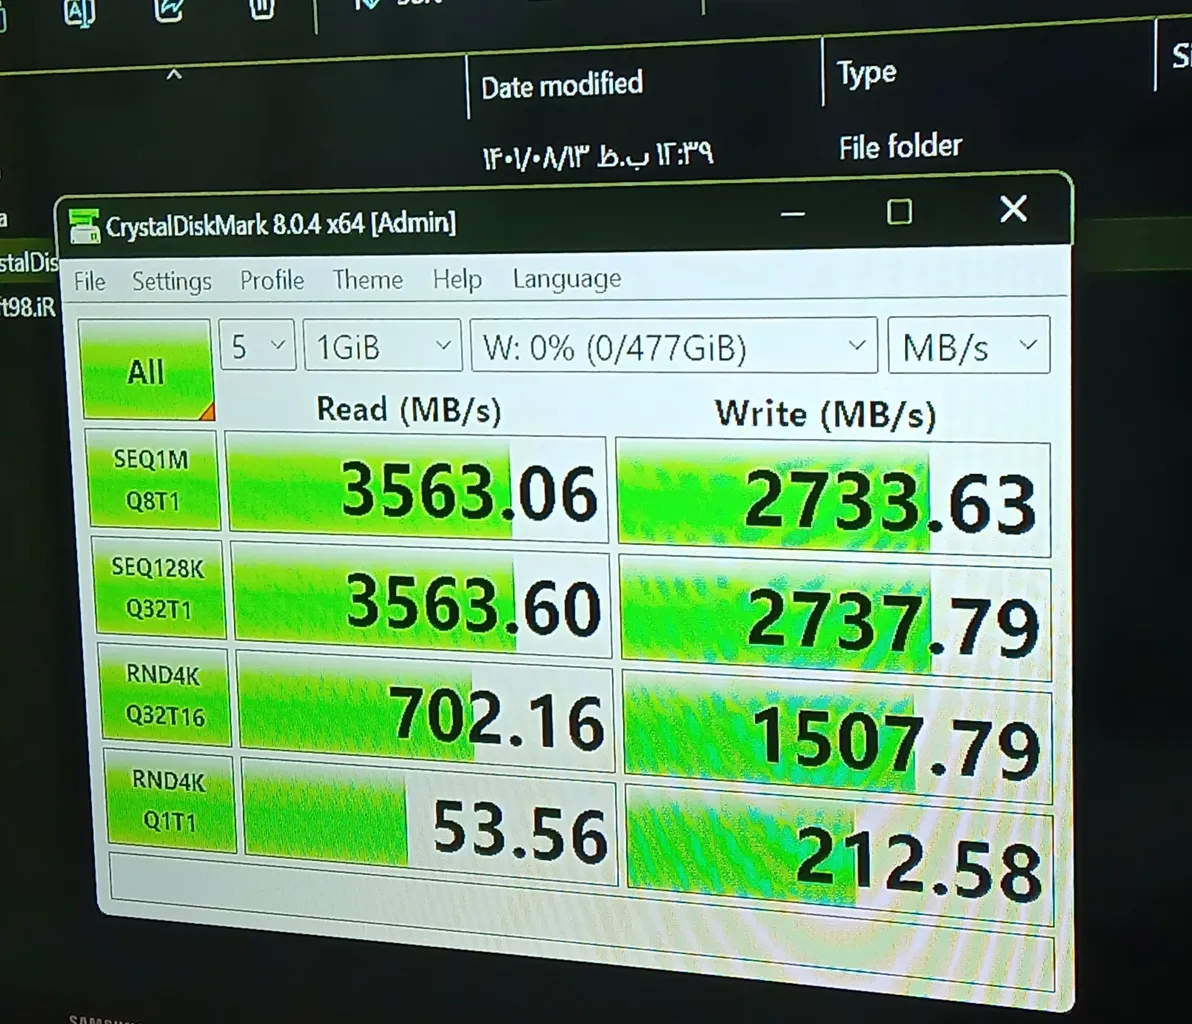Select the write value 2737.79
The image size is (1192, 1024).
tap(836, 619)
